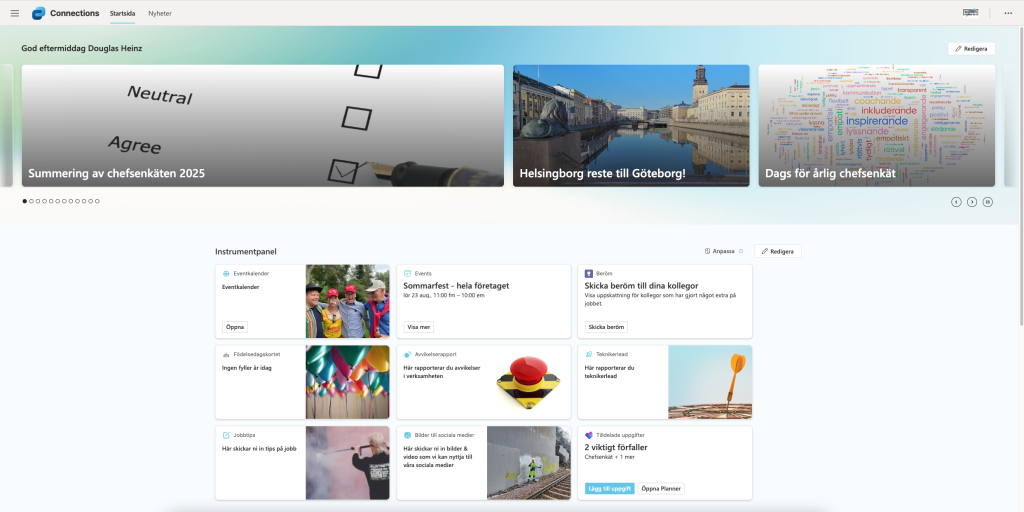Image resolution: width=1024 pixels, height=512 pixels.
Task: Click the Eventkalender globe icon
Action: tap(226, 273)
